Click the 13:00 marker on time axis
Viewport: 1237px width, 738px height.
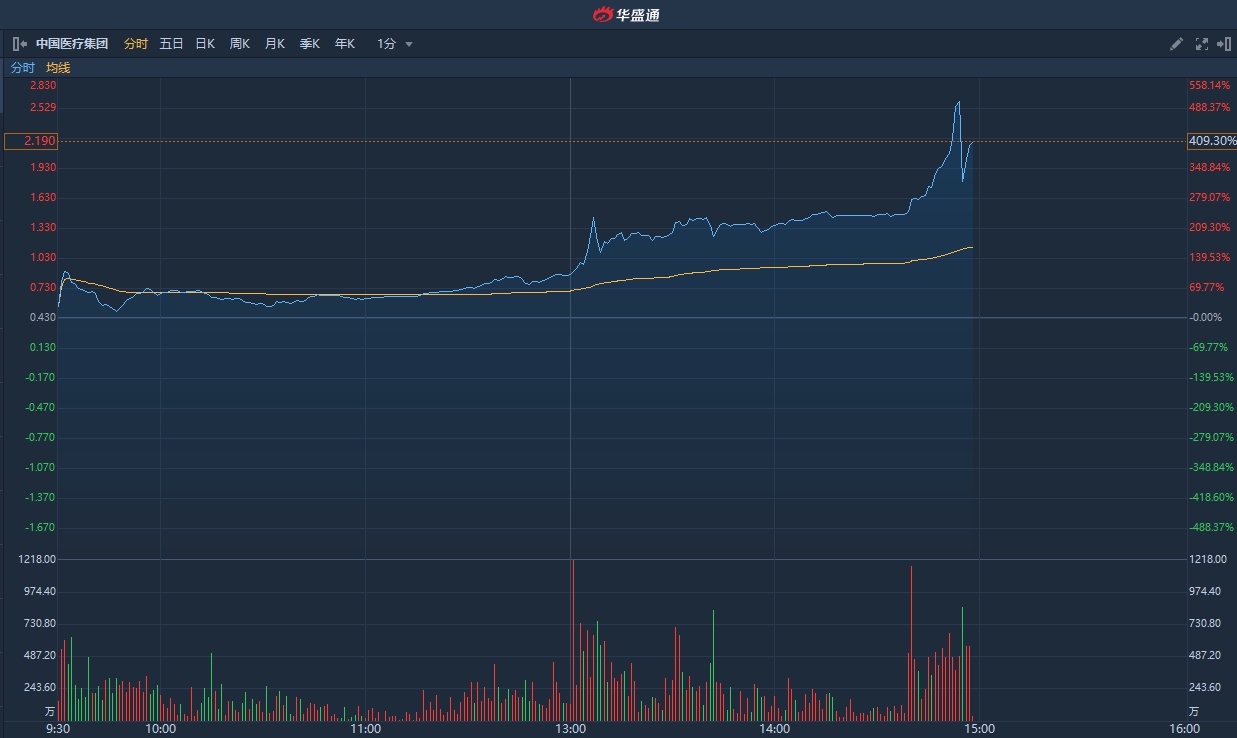pyautogui.click(x=570, y=729)
